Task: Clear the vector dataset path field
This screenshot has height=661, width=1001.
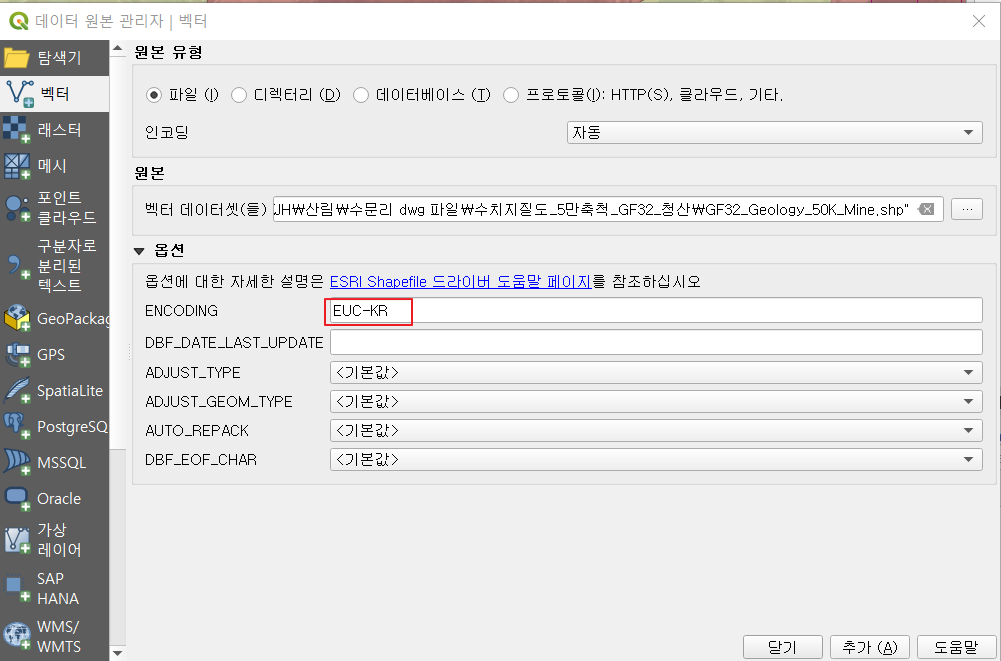Action: click(x=926, y=209)
